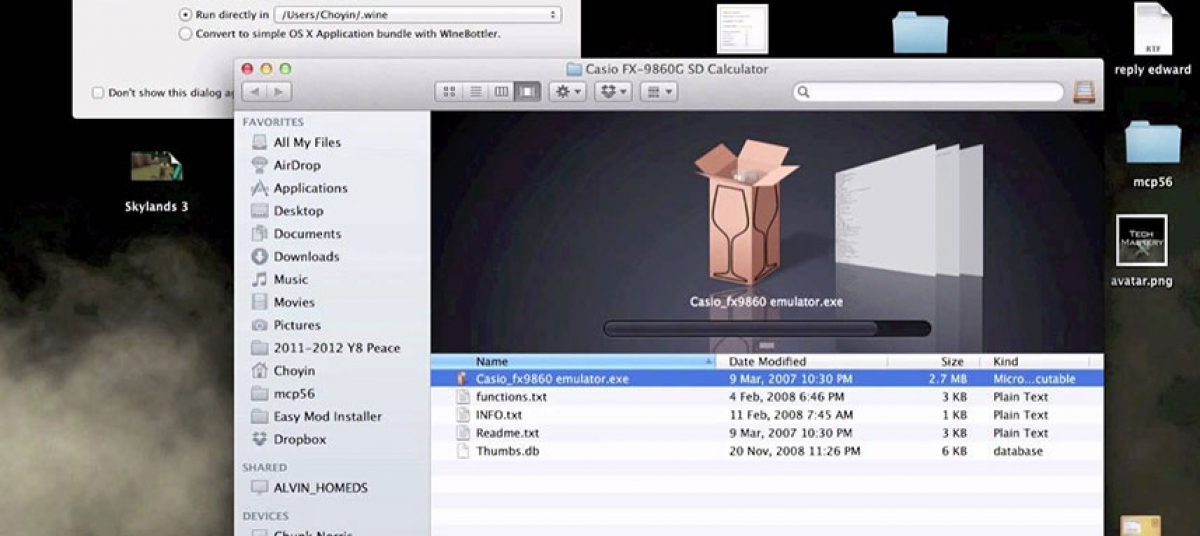This screenshot has width=1200, height=536.
Task: Sort files by Date Modified column
Action: [x=802, y=361]
